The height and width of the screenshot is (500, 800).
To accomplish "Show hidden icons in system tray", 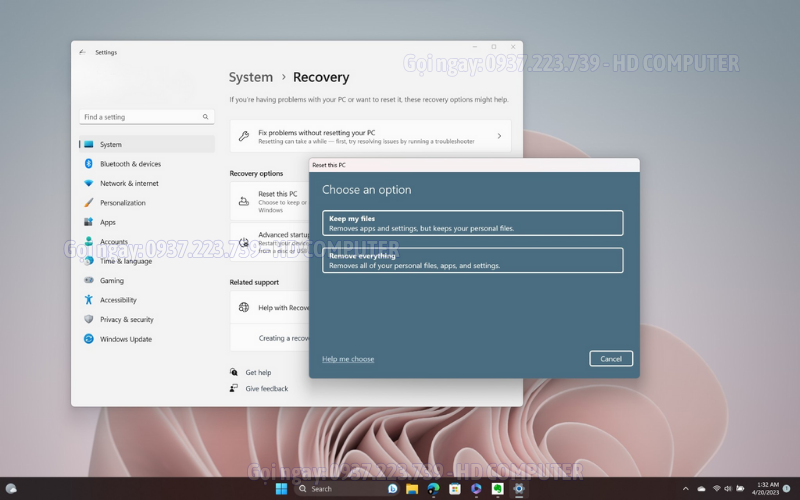I will coord(685,489).
